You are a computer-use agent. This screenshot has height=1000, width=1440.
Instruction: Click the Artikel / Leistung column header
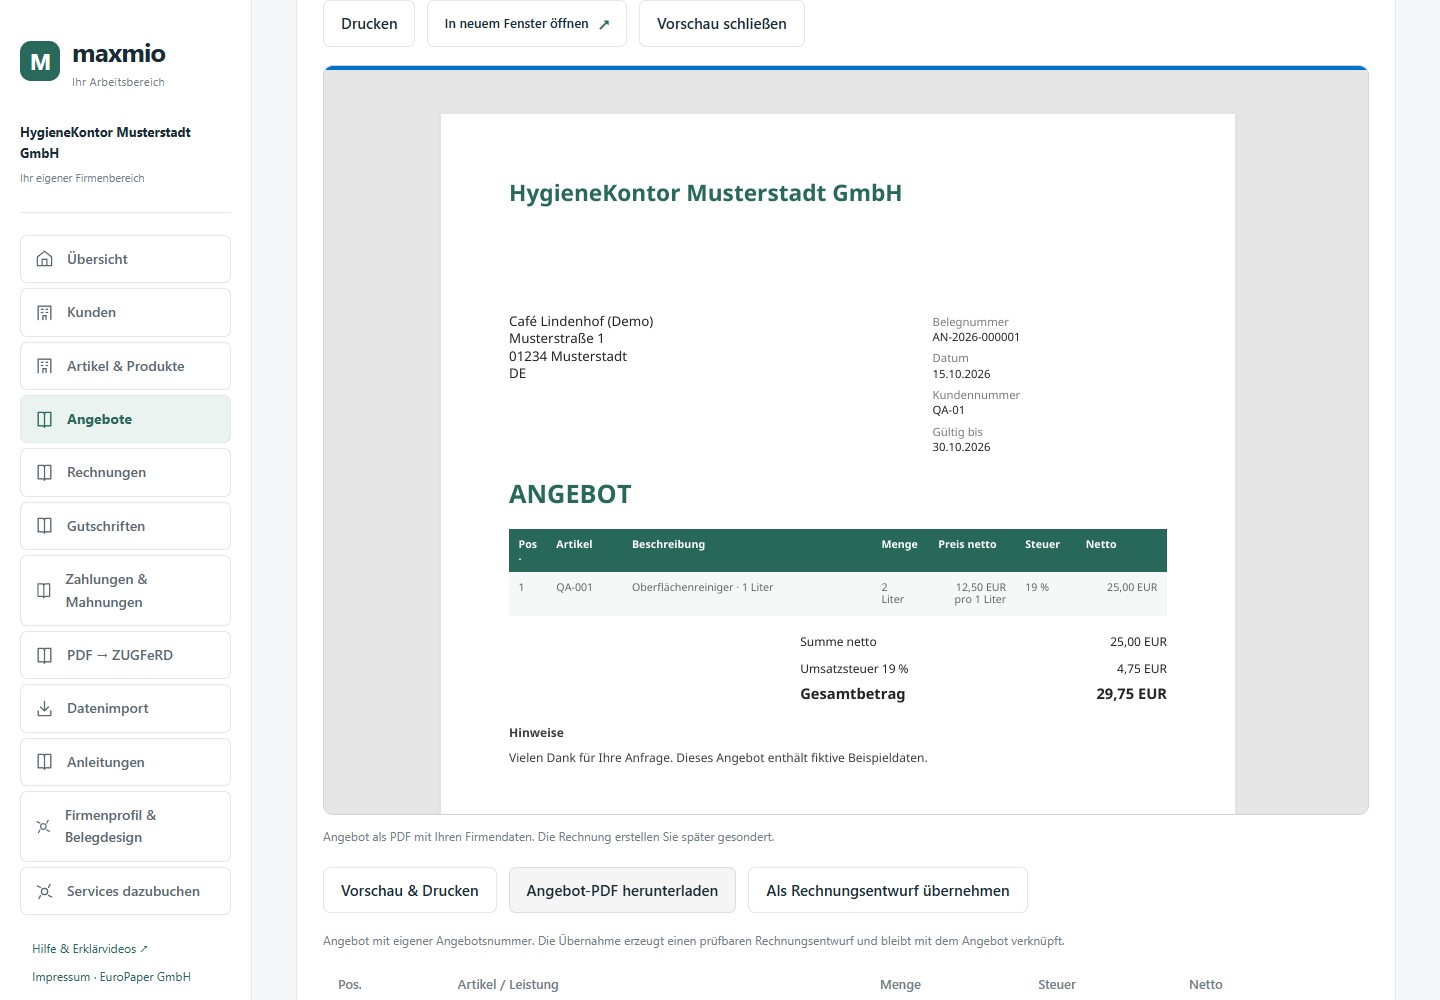click(x=508, y=985)
